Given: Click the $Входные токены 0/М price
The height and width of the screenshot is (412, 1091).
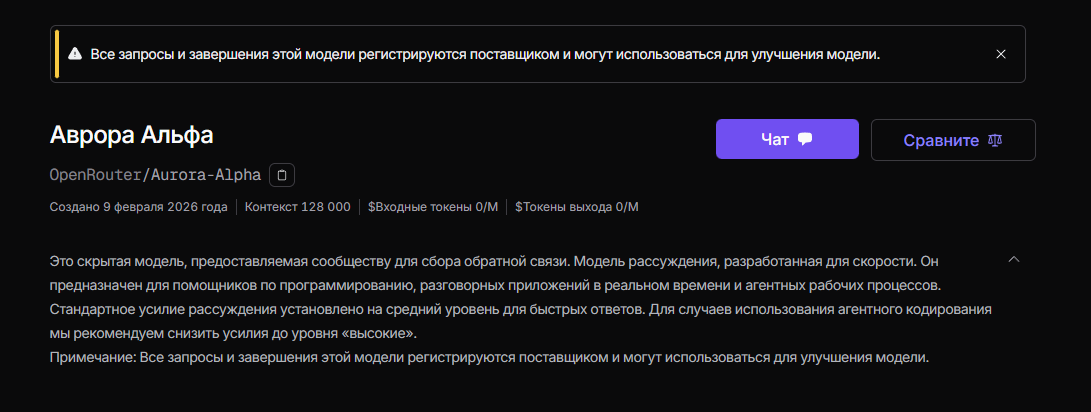Looking at the screenshot, I should (x=433, y=207).
